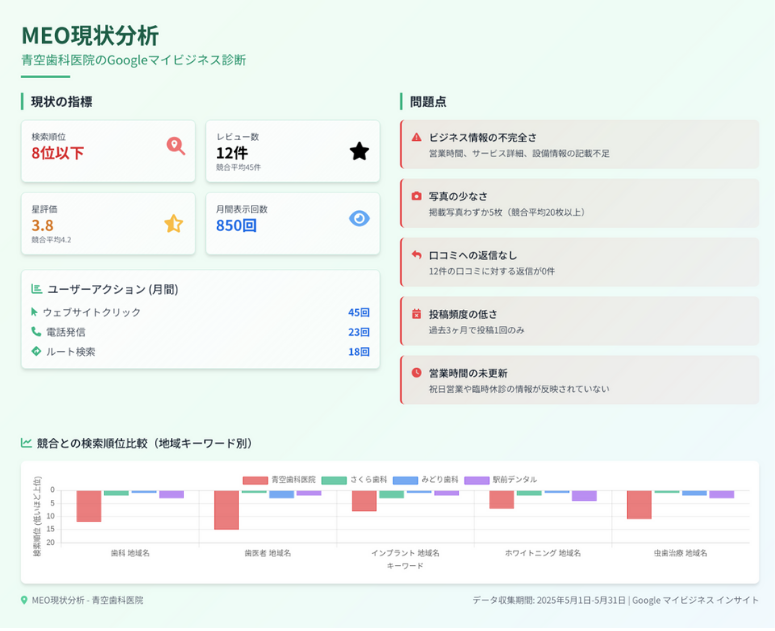The image size is (775, 631).
Task: Click the red bar for 歯医者 地域名
Action: [226, 510]
